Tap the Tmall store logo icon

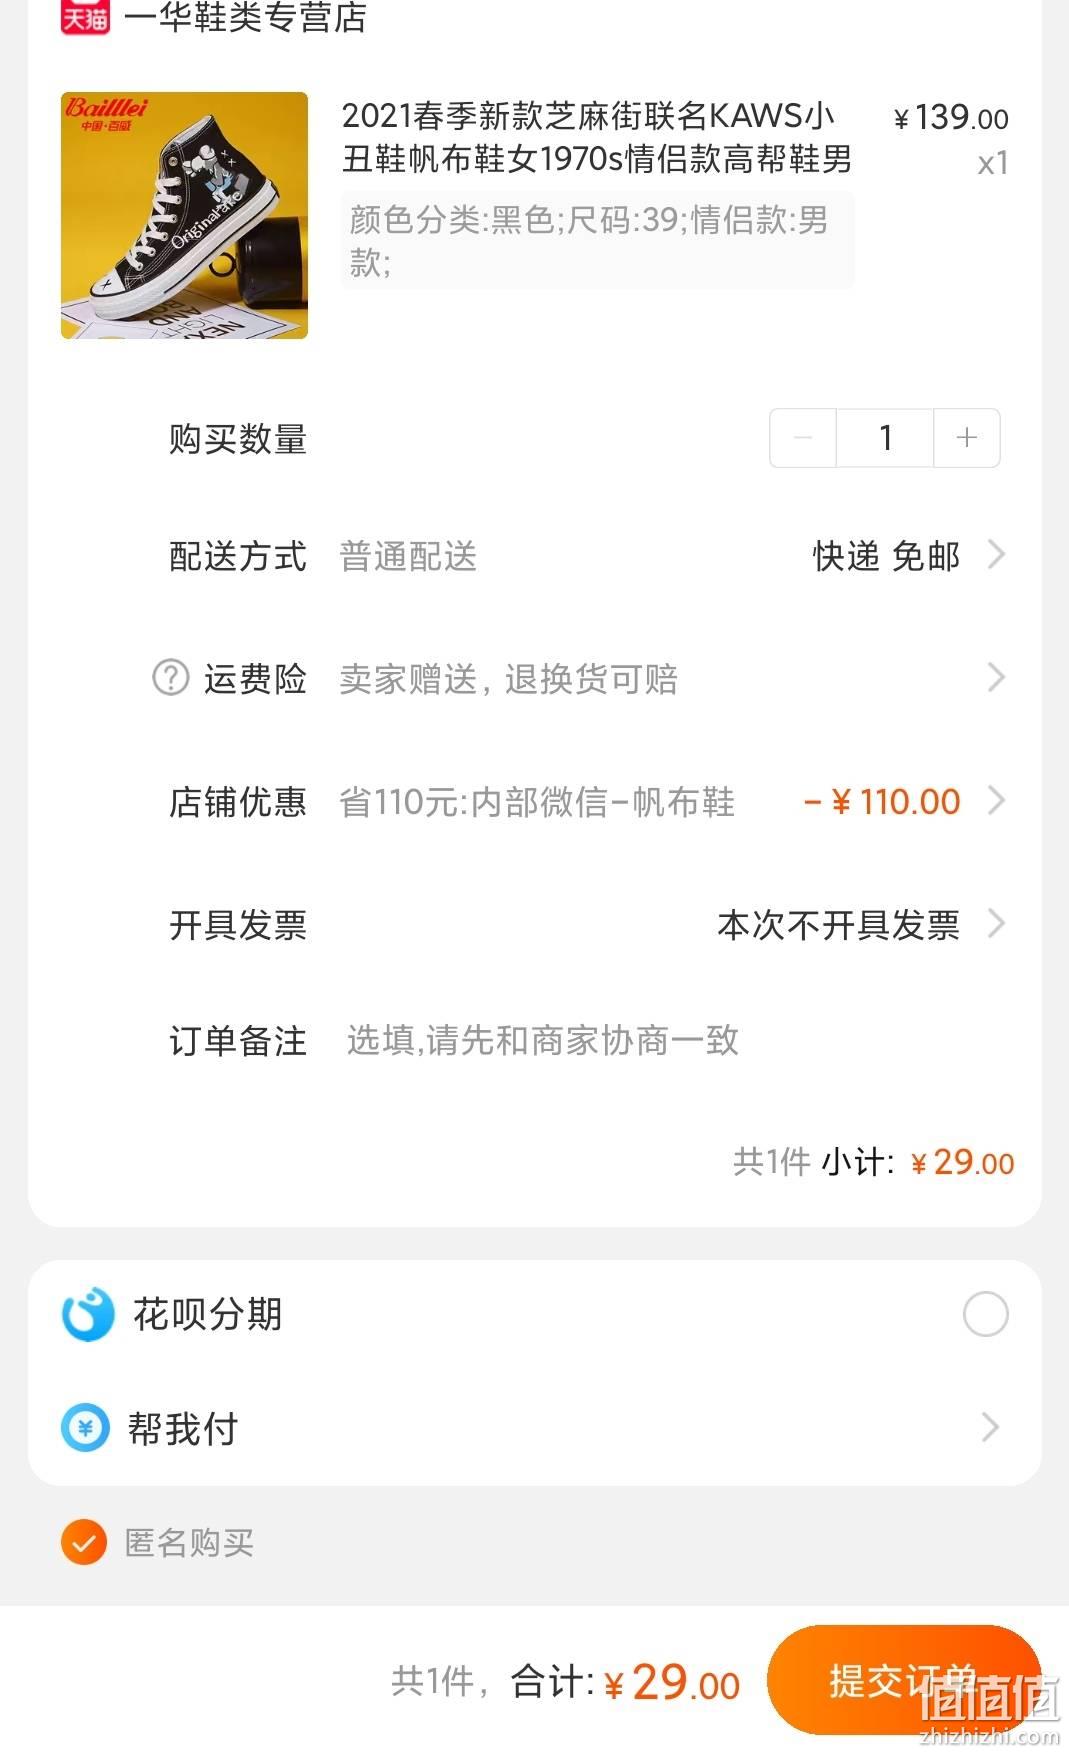pos(85,16)
